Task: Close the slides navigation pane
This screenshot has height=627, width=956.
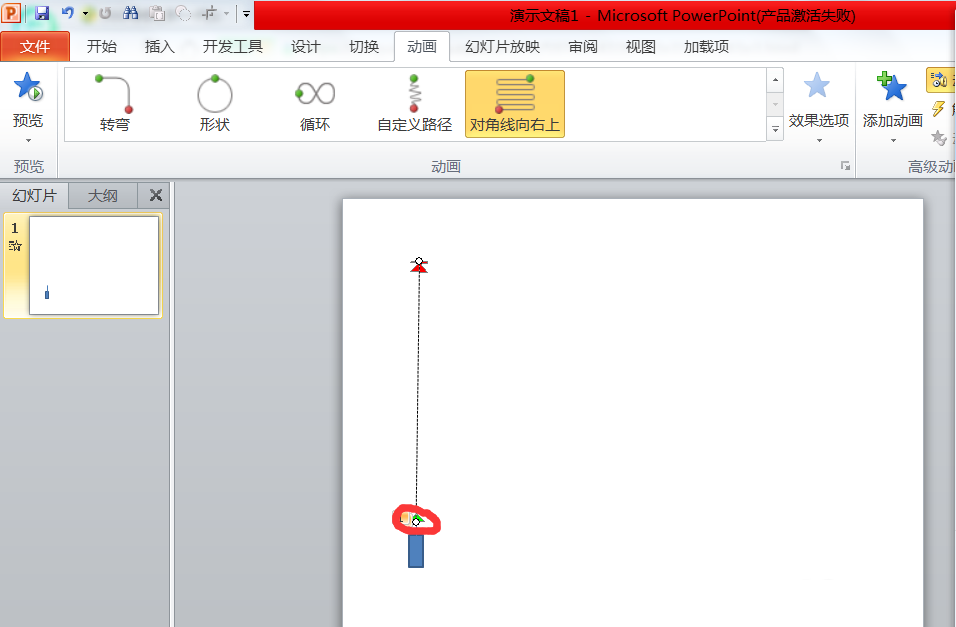Action: pos(155,195)
